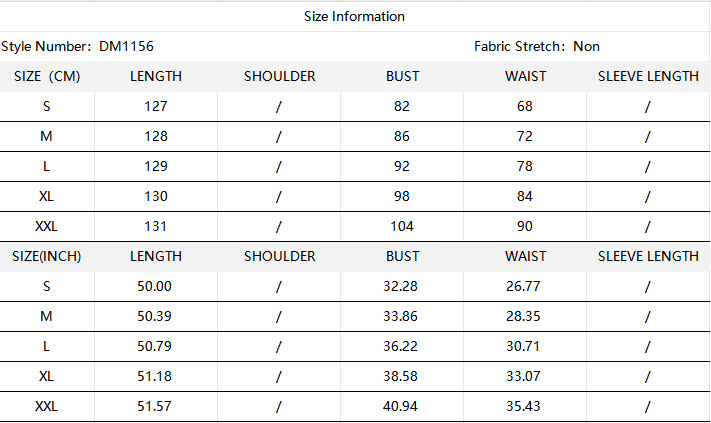The image size is (711, 423).
Task: Select the inch waist value 28.35
Action: [525, 316]
